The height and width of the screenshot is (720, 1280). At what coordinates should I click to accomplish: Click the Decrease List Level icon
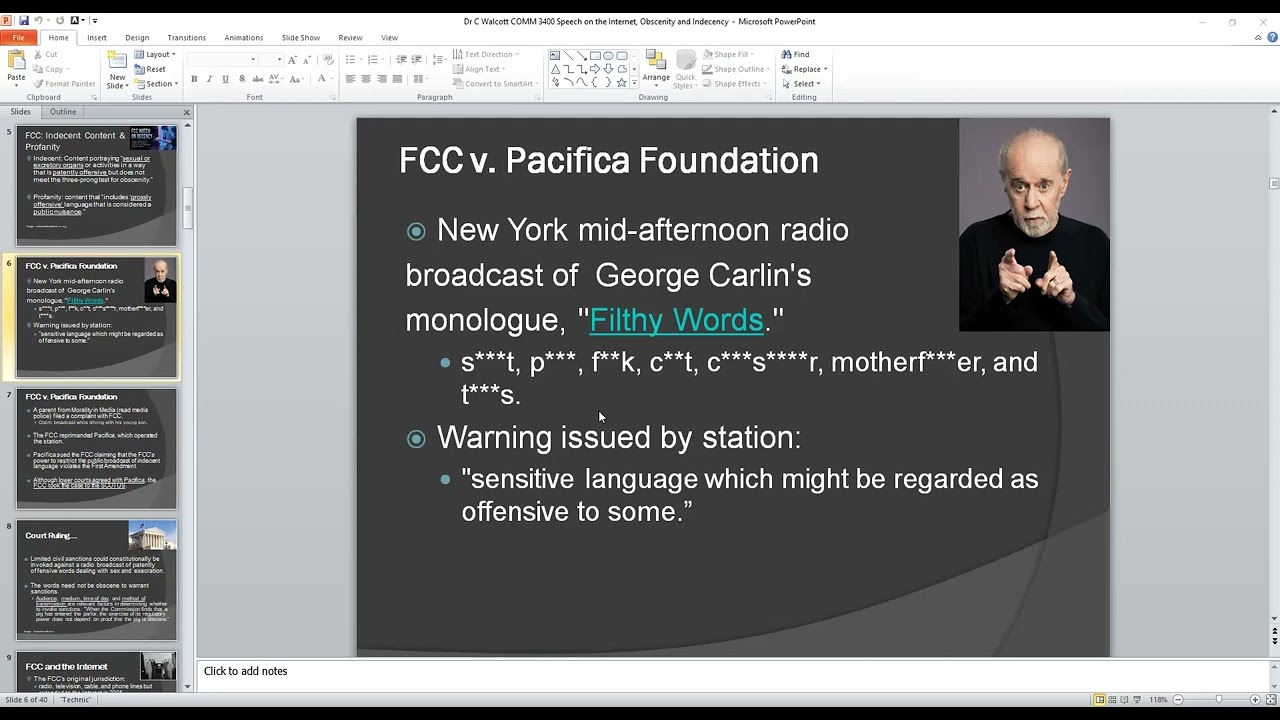400,60
